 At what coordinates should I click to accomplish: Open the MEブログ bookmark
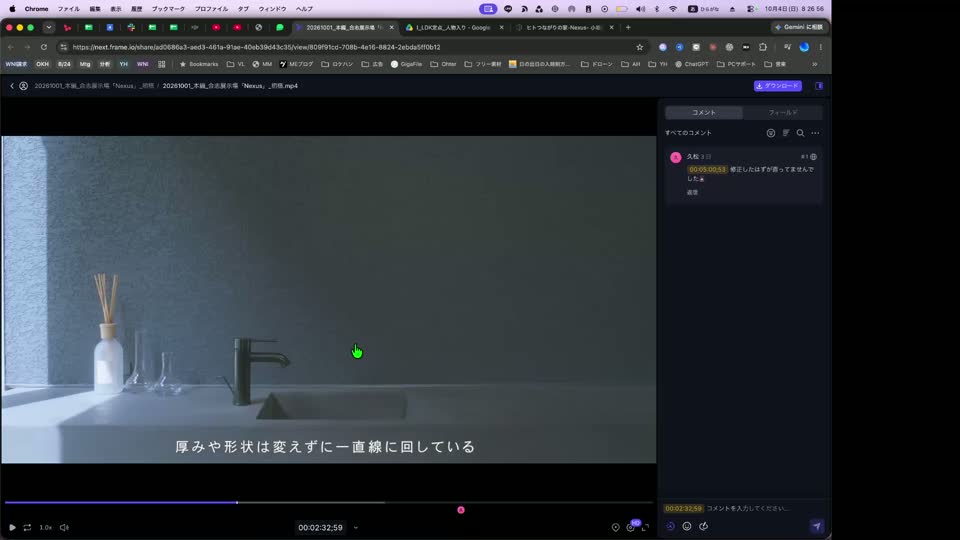pos(296,64)
